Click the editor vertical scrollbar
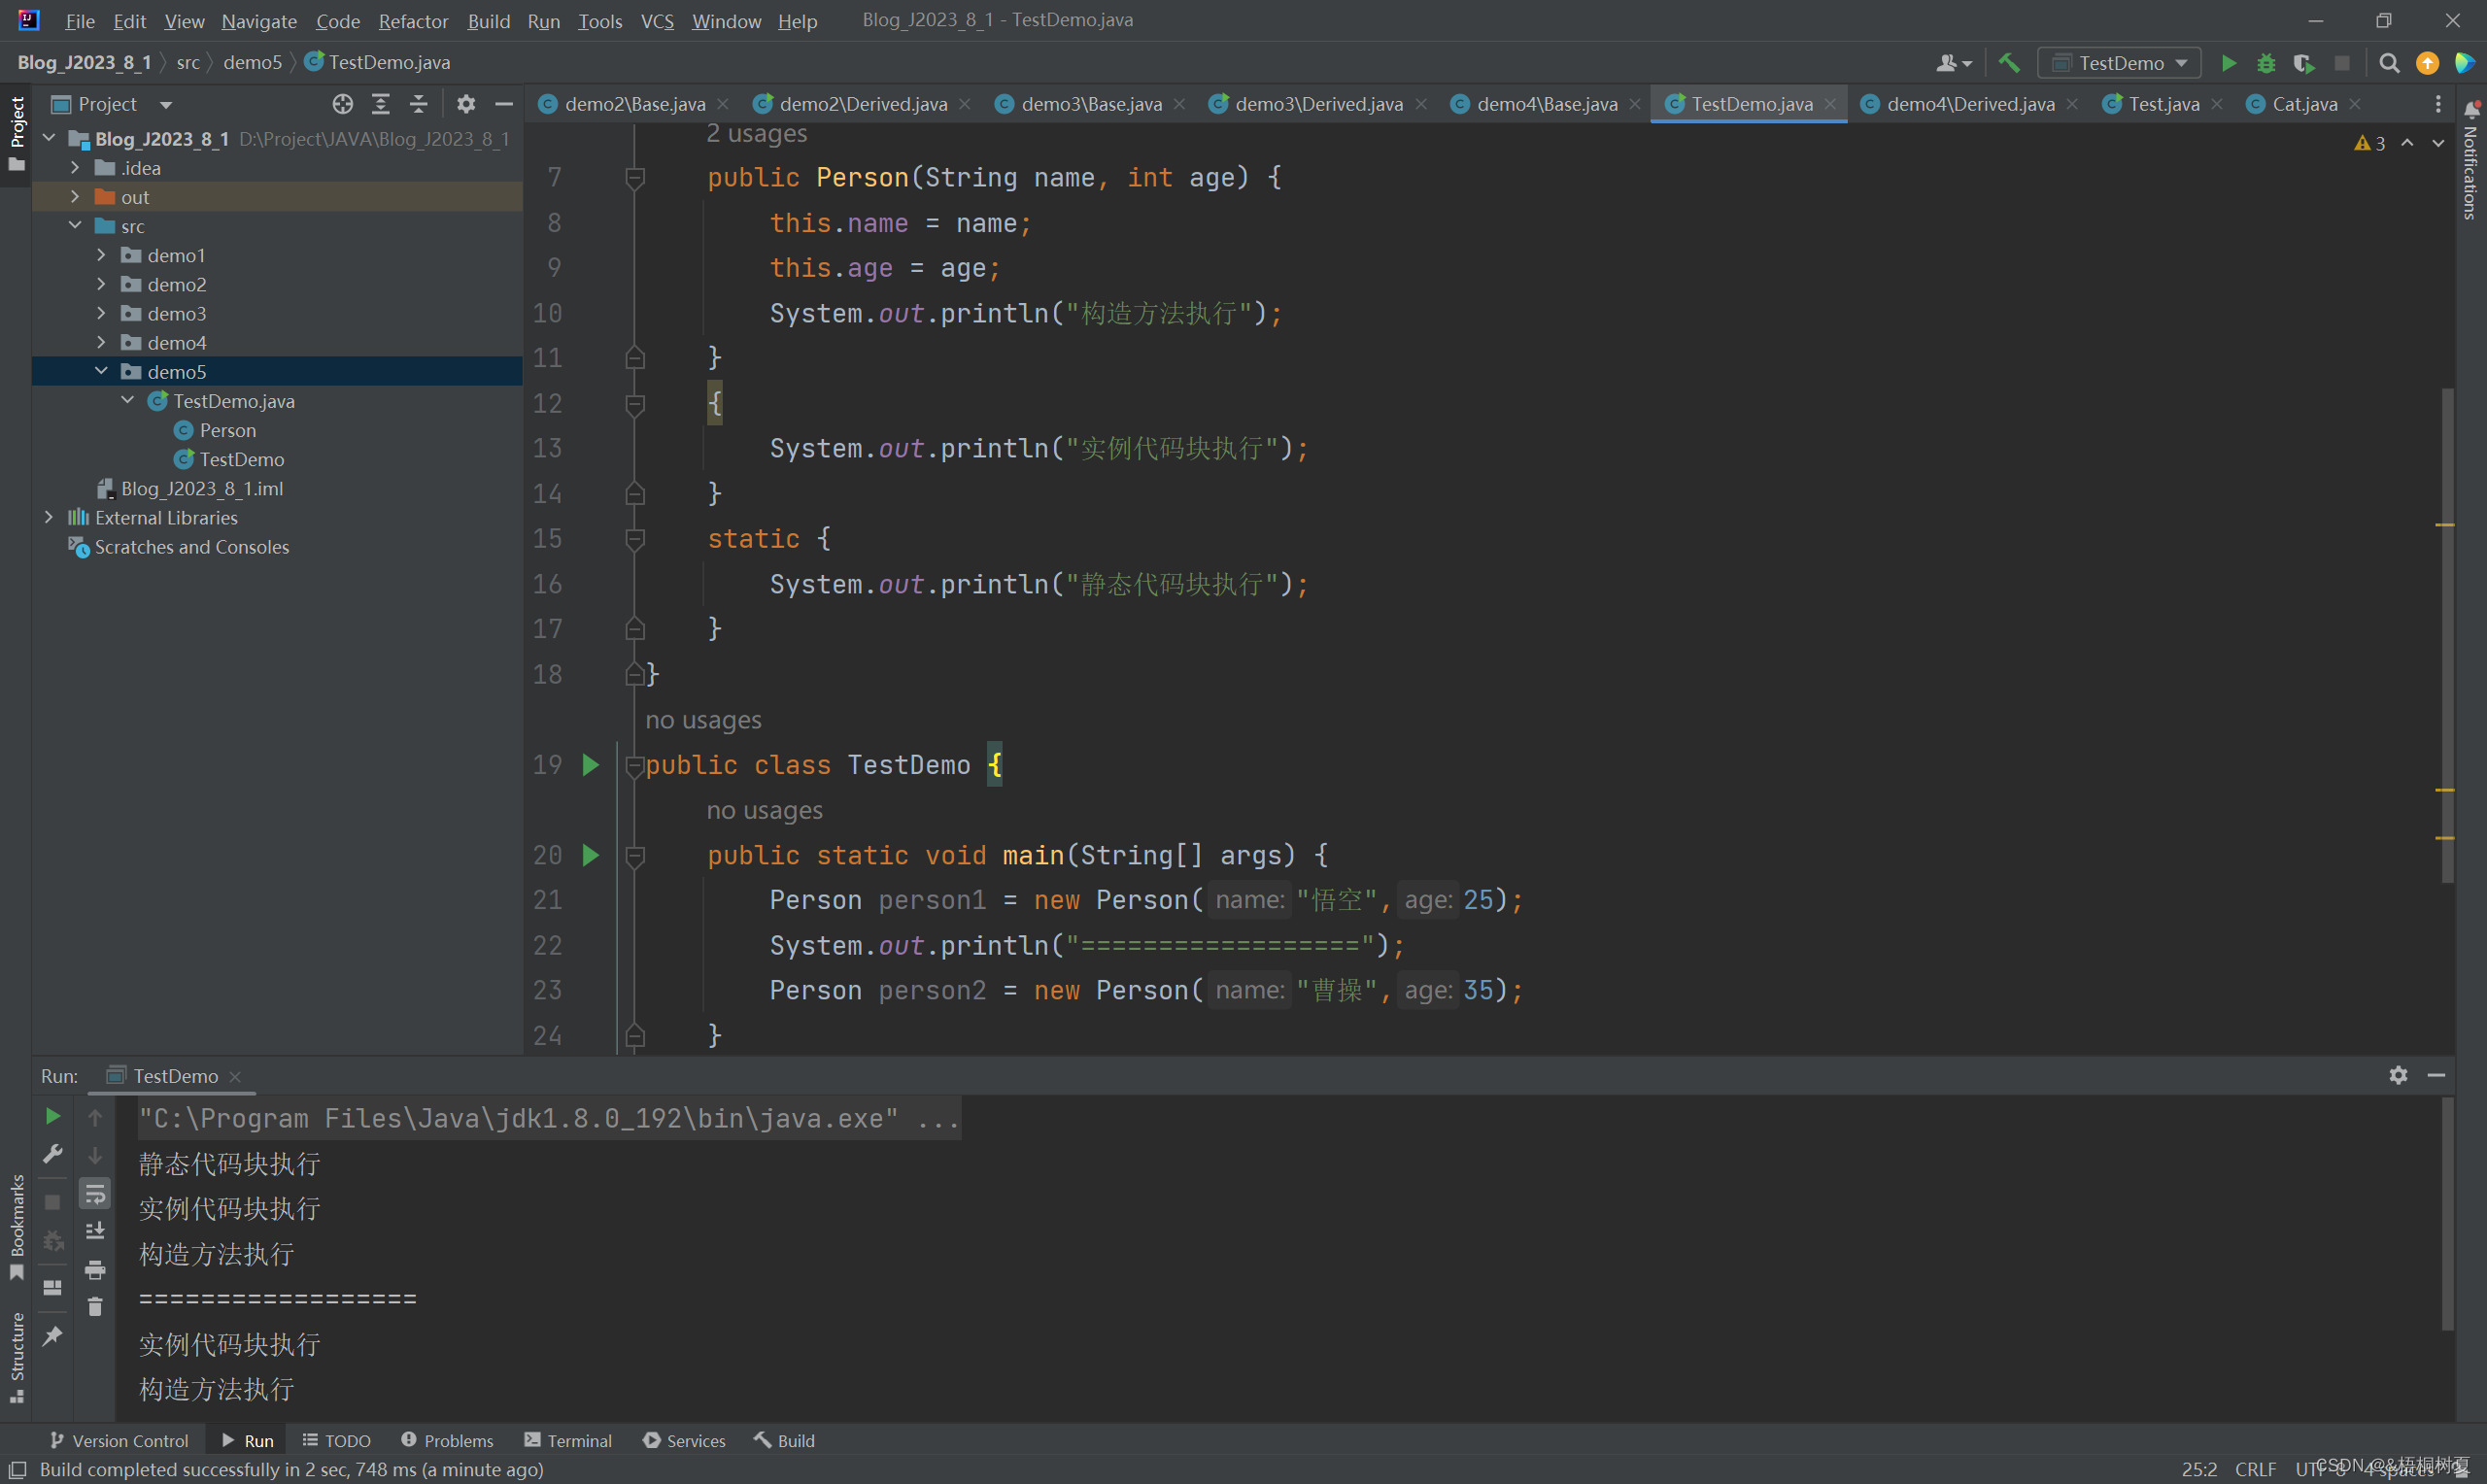Image resolution: width=2487 pixels, height=1484 pixels. 2447,635
